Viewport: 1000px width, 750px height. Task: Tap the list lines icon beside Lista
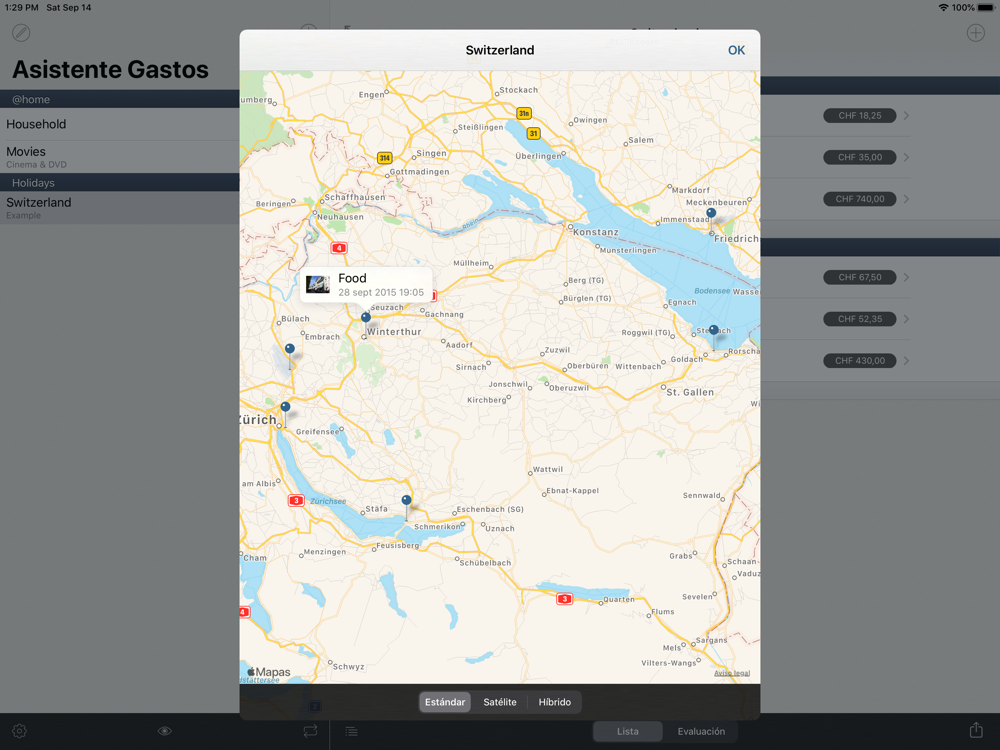(351, 731)
